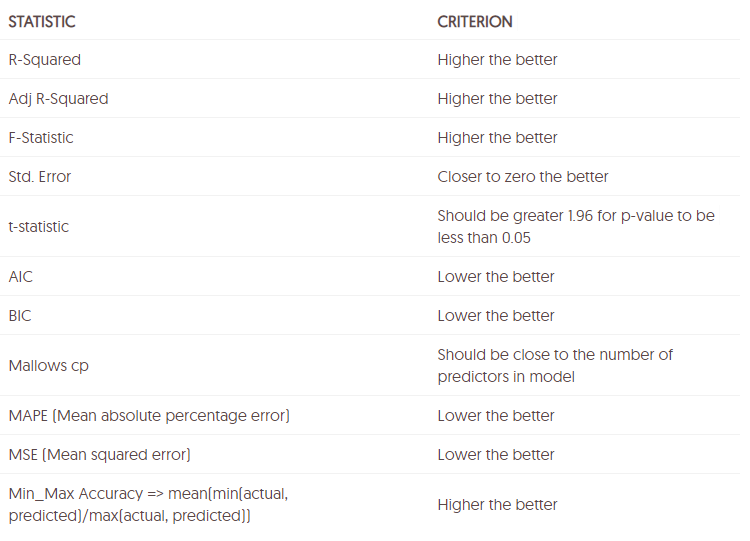Select the Adj R-Squared cell
This screenshot has width=750, height=541.
[x=59, y=99]
